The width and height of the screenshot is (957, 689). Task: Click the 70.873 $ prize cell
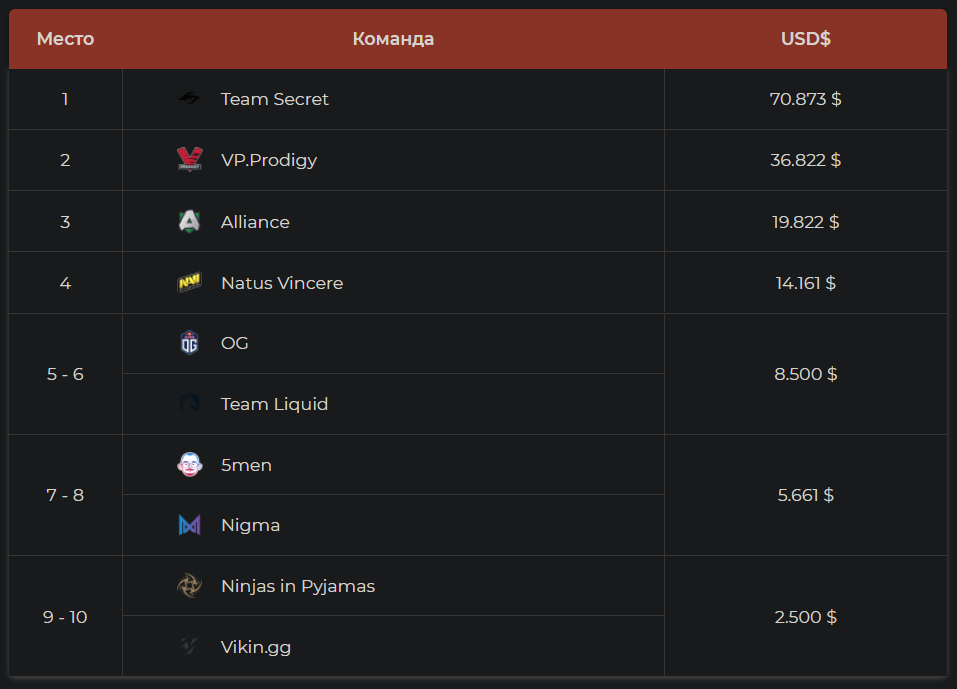coord(805,99)
